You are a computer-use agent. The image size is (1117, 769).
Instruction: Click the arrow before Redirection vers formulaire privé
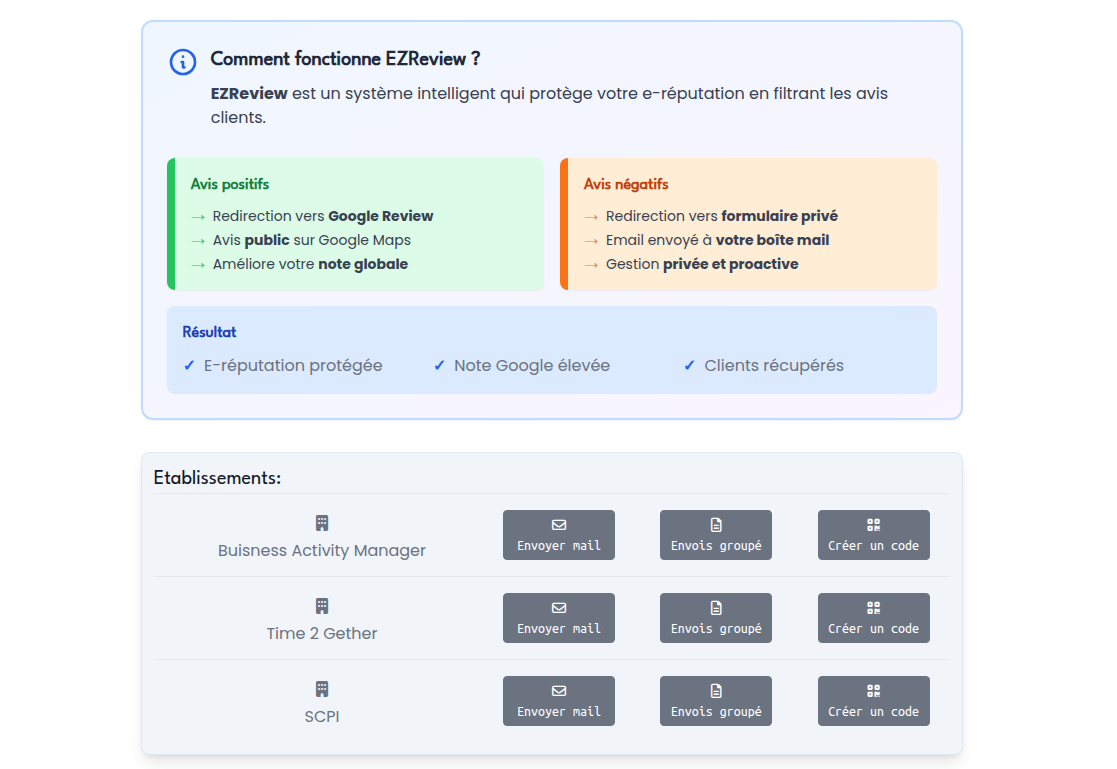589,216
